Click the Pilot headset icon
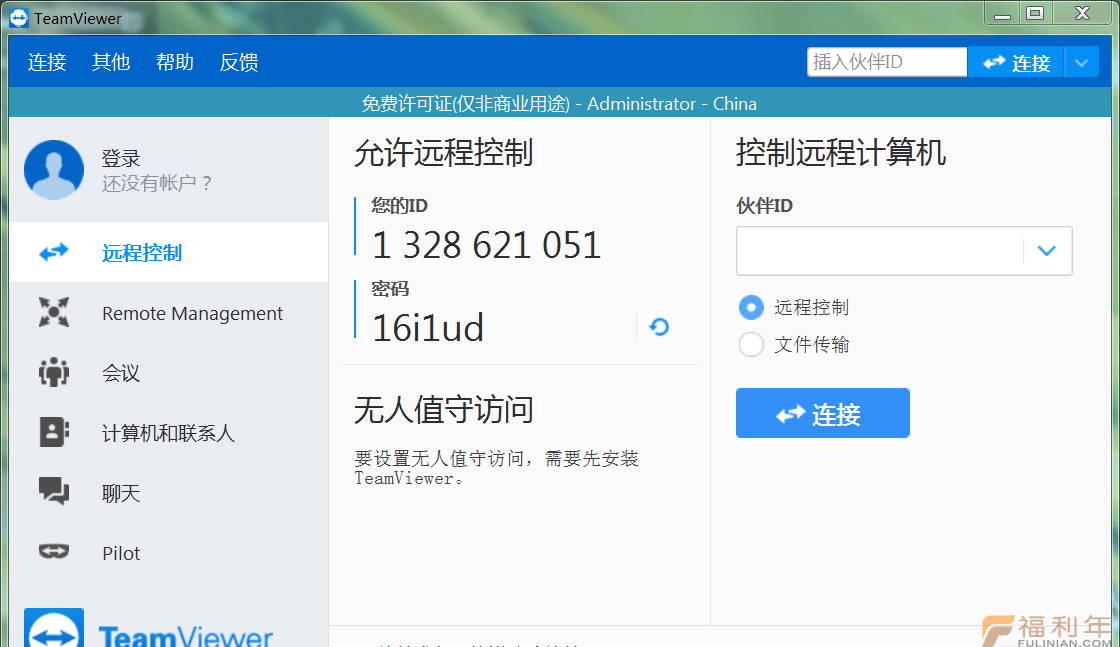 54,551
